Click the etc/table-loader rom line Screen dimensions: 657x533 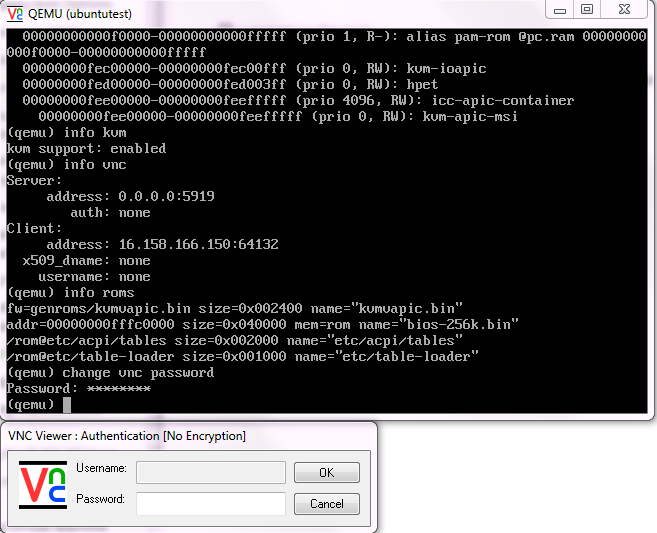(243, 357)
